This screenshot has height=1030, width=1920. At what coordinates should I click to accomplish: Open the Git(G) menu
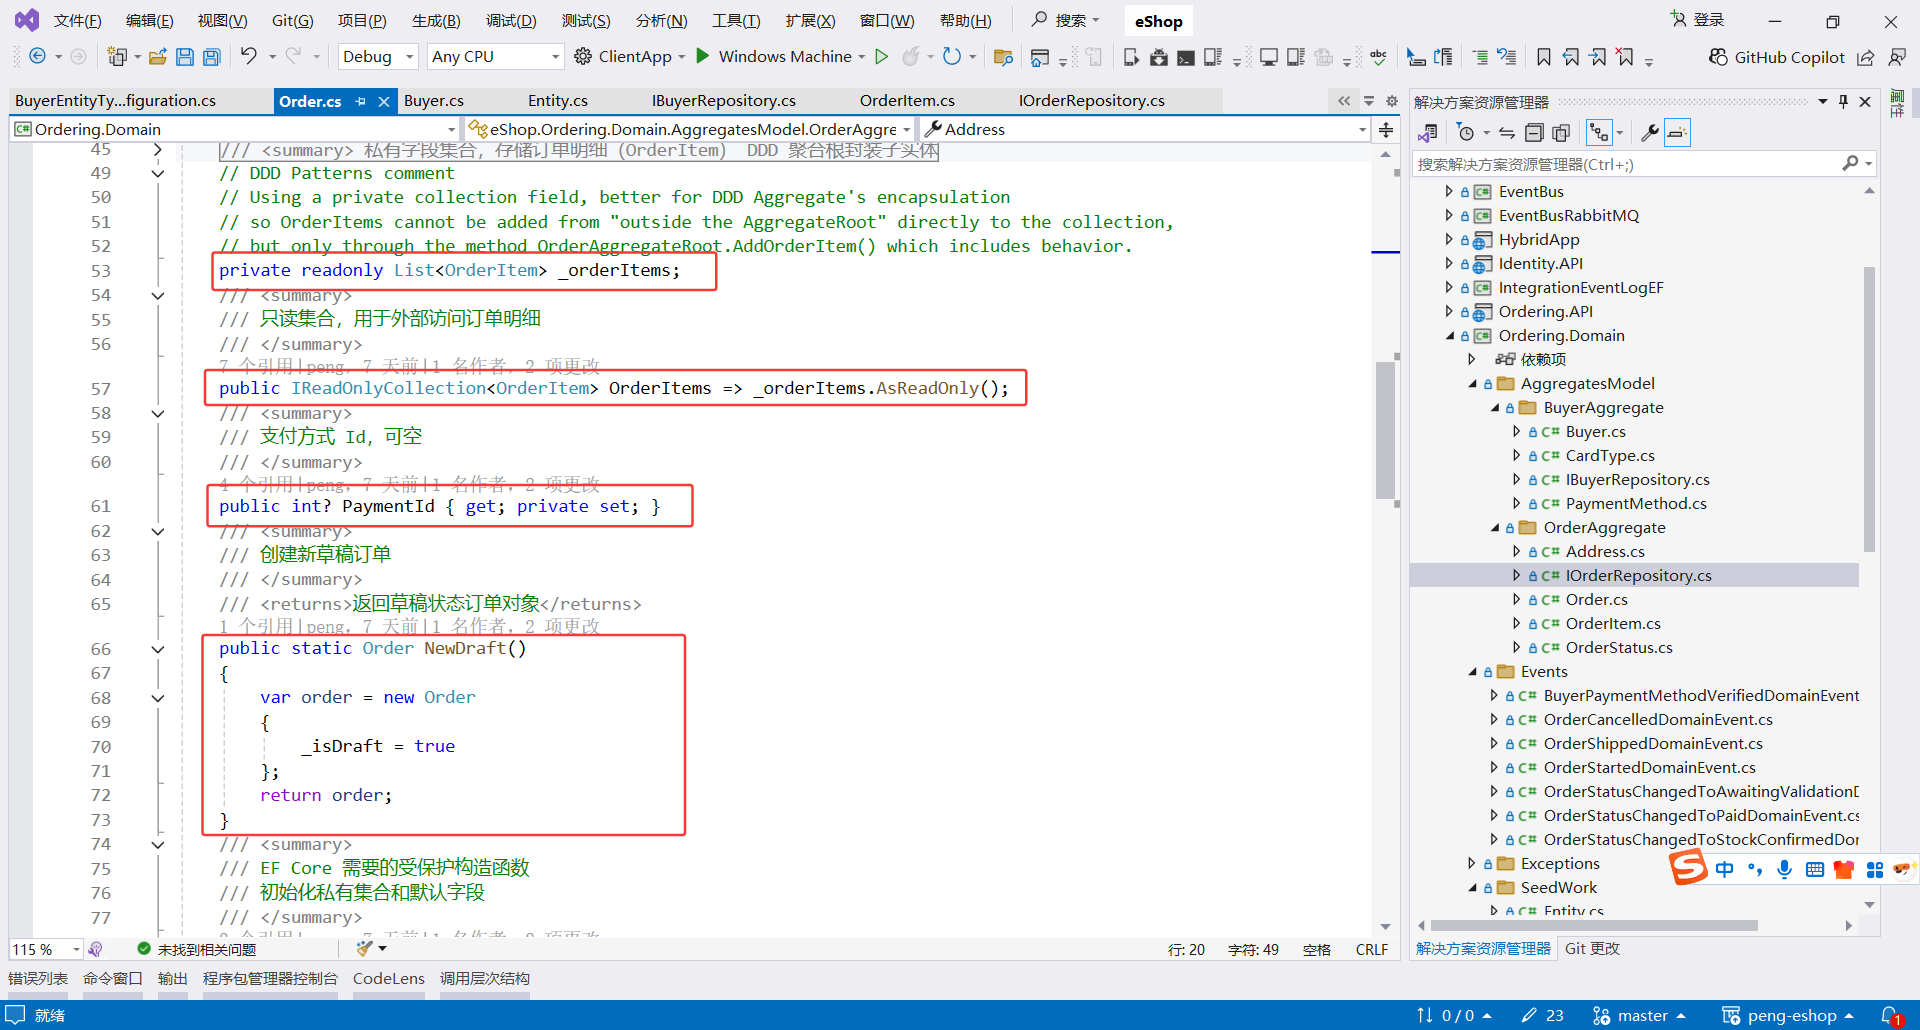coord(292,20)
